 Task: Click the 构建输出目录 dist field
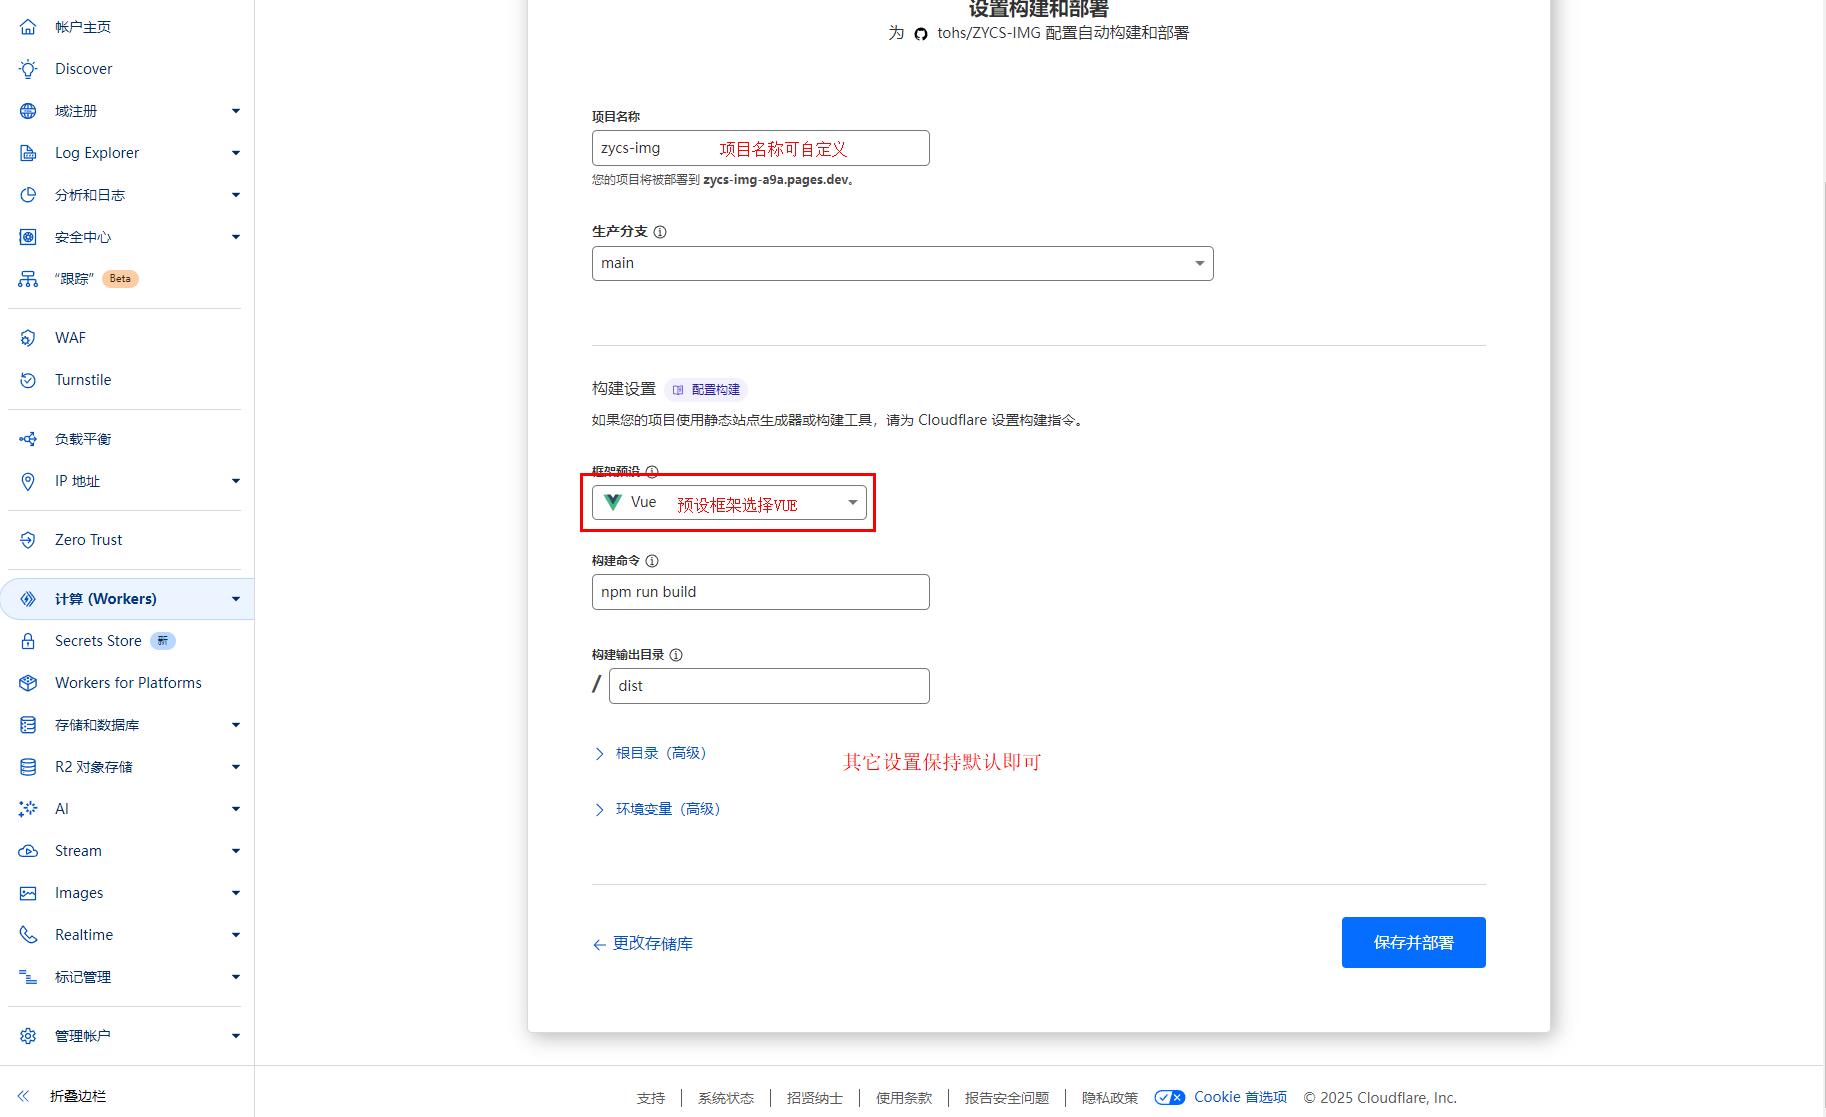(x=768, y=686)
